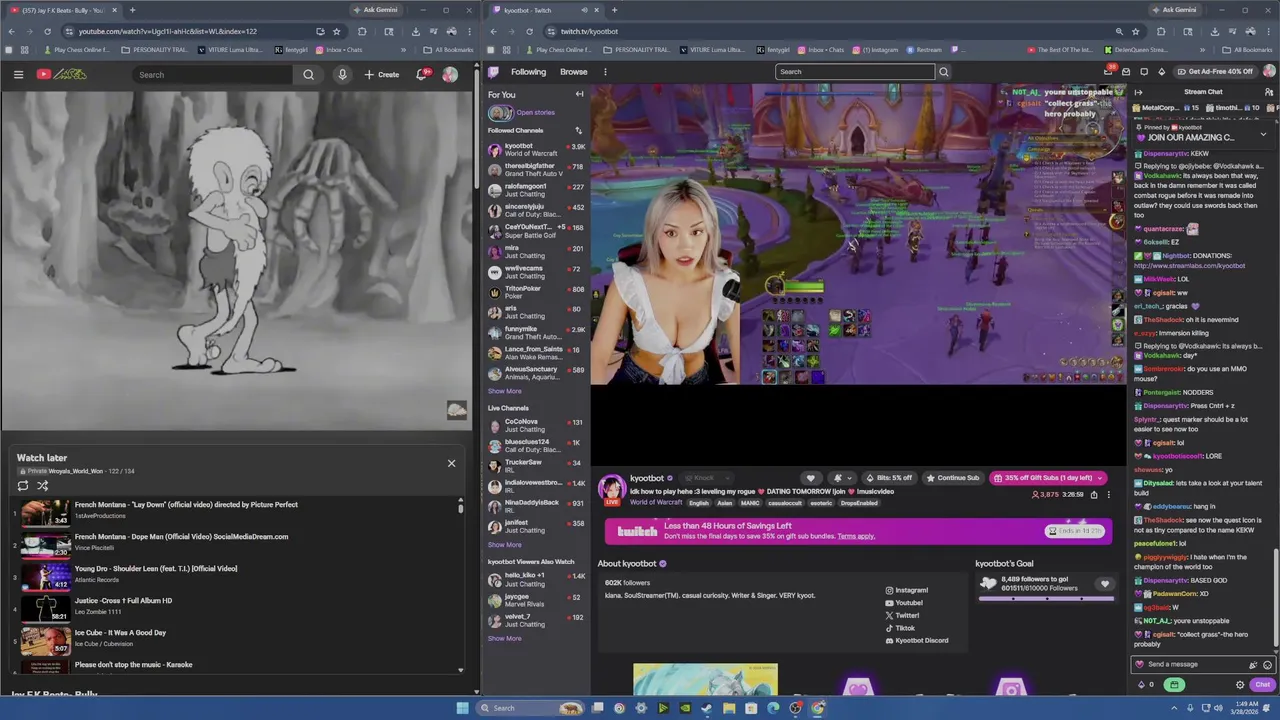Click the Twitch search magnifier button
Viewport: 1280px width, 720px height.
[943, 72]
